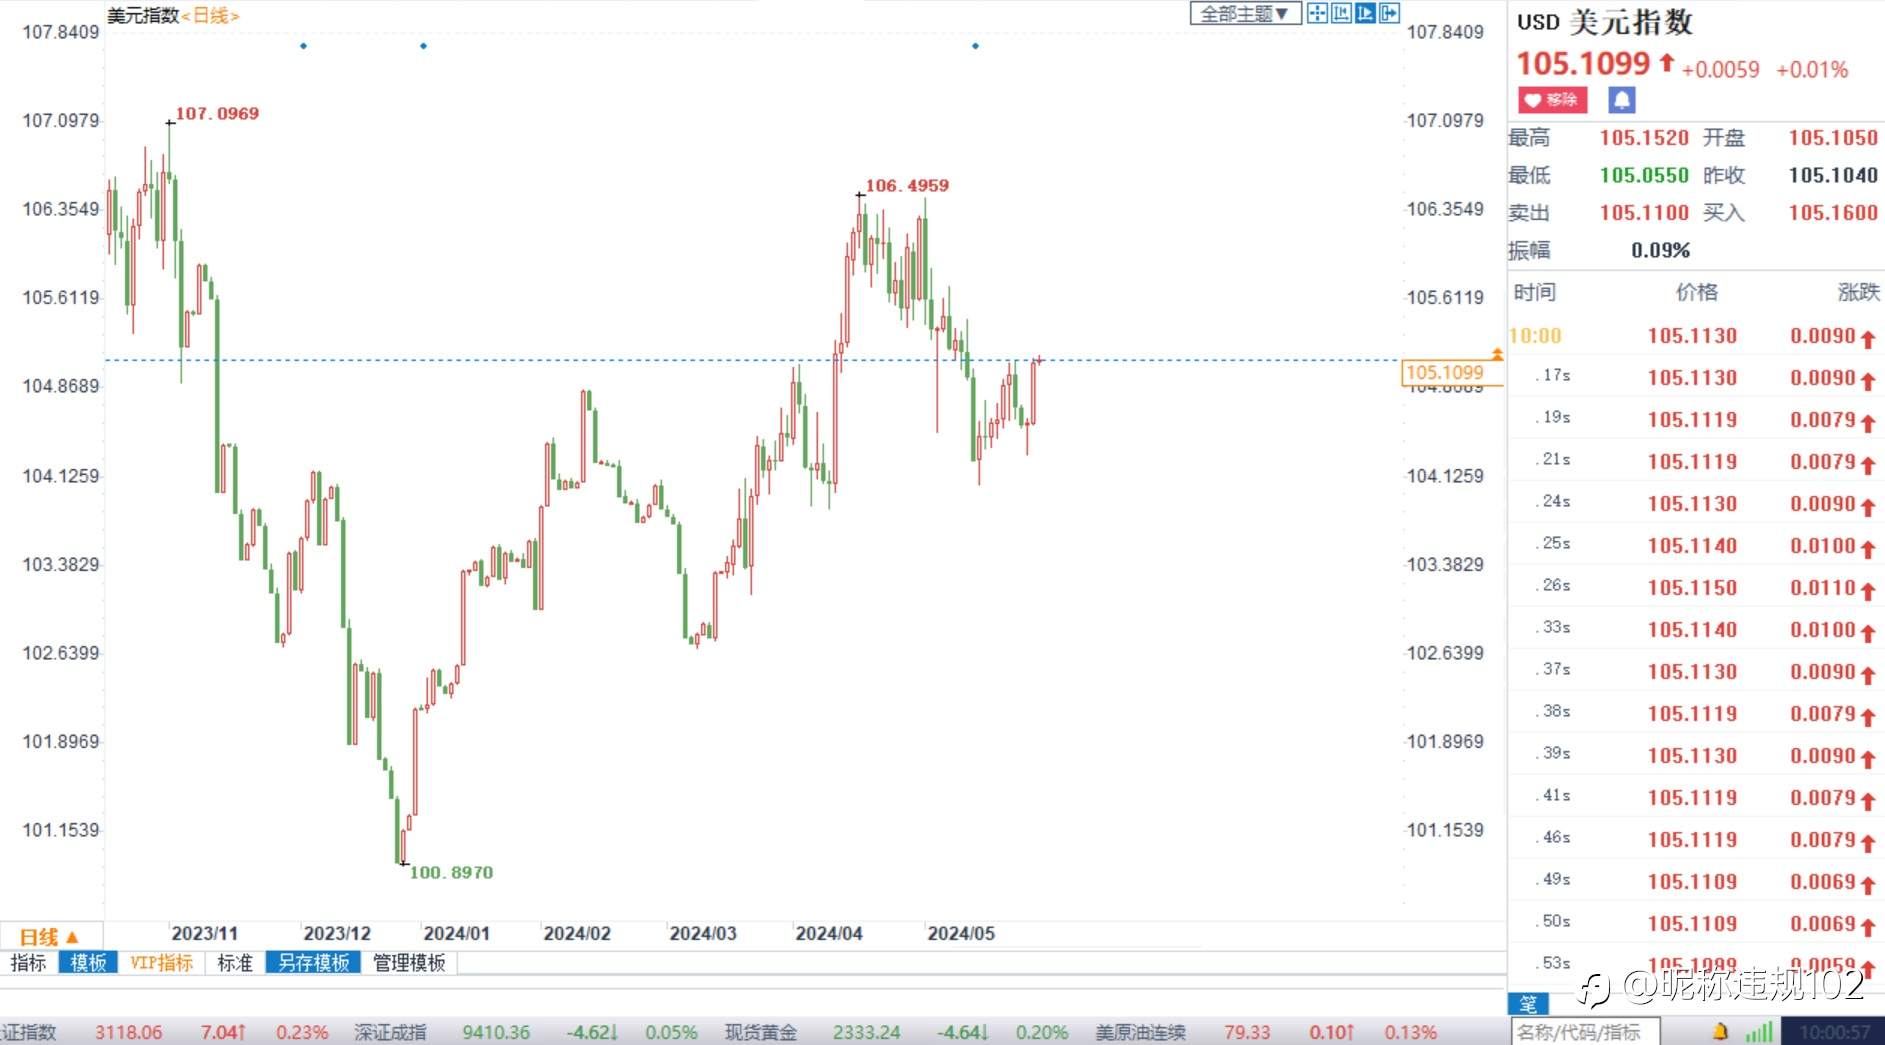Screen dimensions: 1885x1045
Task: Click the orange 105.1099 current price tag
Action: [x=1451, y=373]
